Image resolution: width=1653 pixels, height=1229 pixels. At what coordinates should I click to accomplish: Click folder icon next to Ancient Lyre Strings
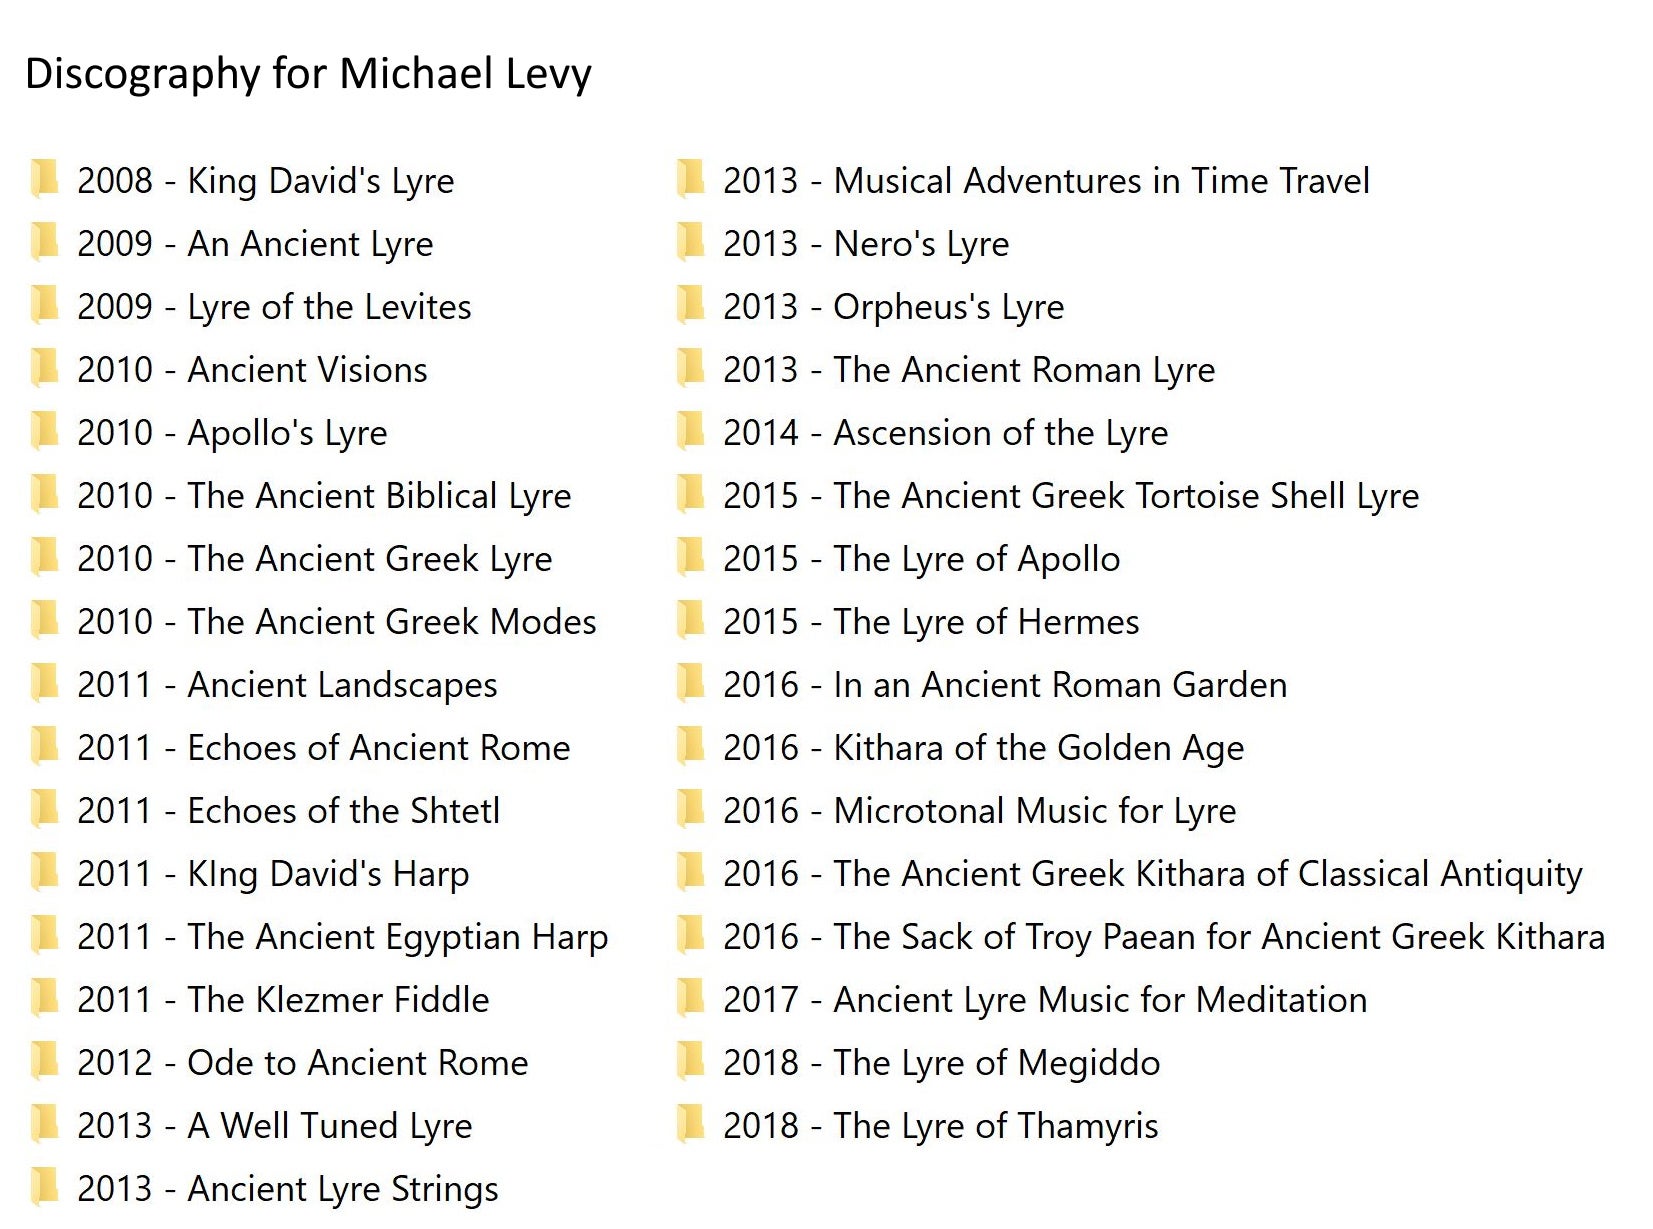coord(44,1188)
